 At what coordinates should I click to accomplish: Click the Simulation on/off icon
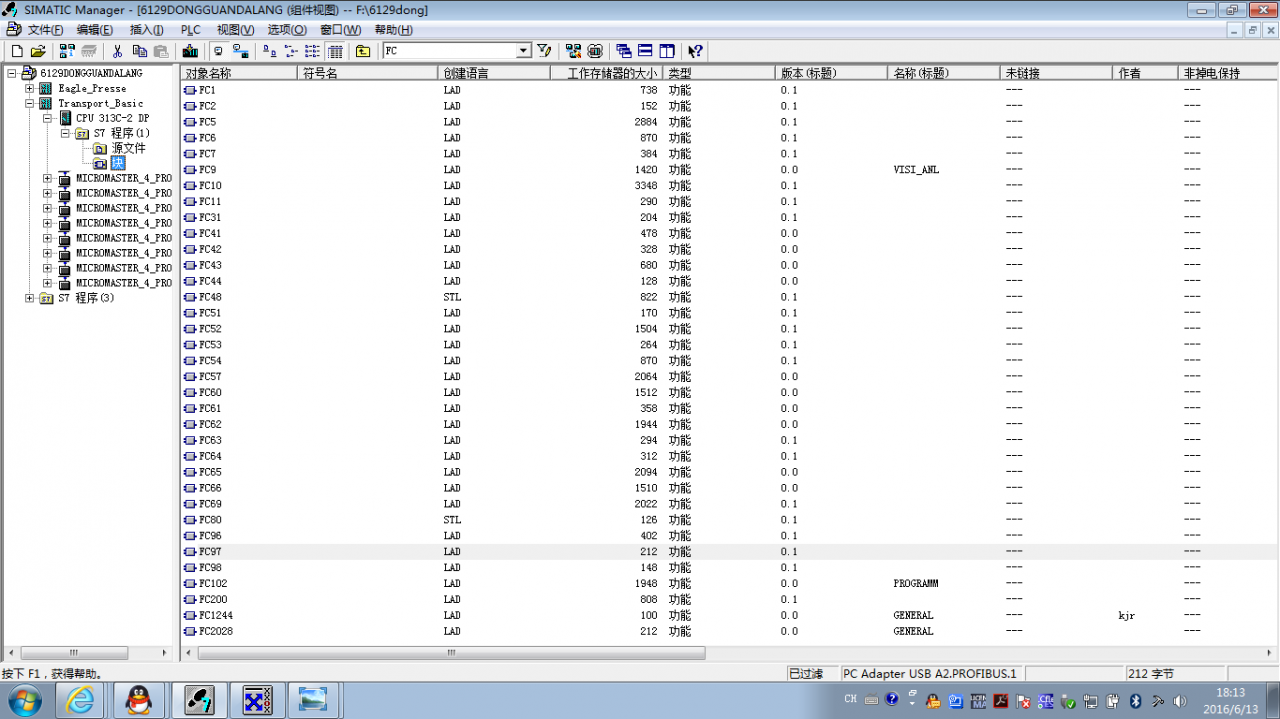coord(595,51)
